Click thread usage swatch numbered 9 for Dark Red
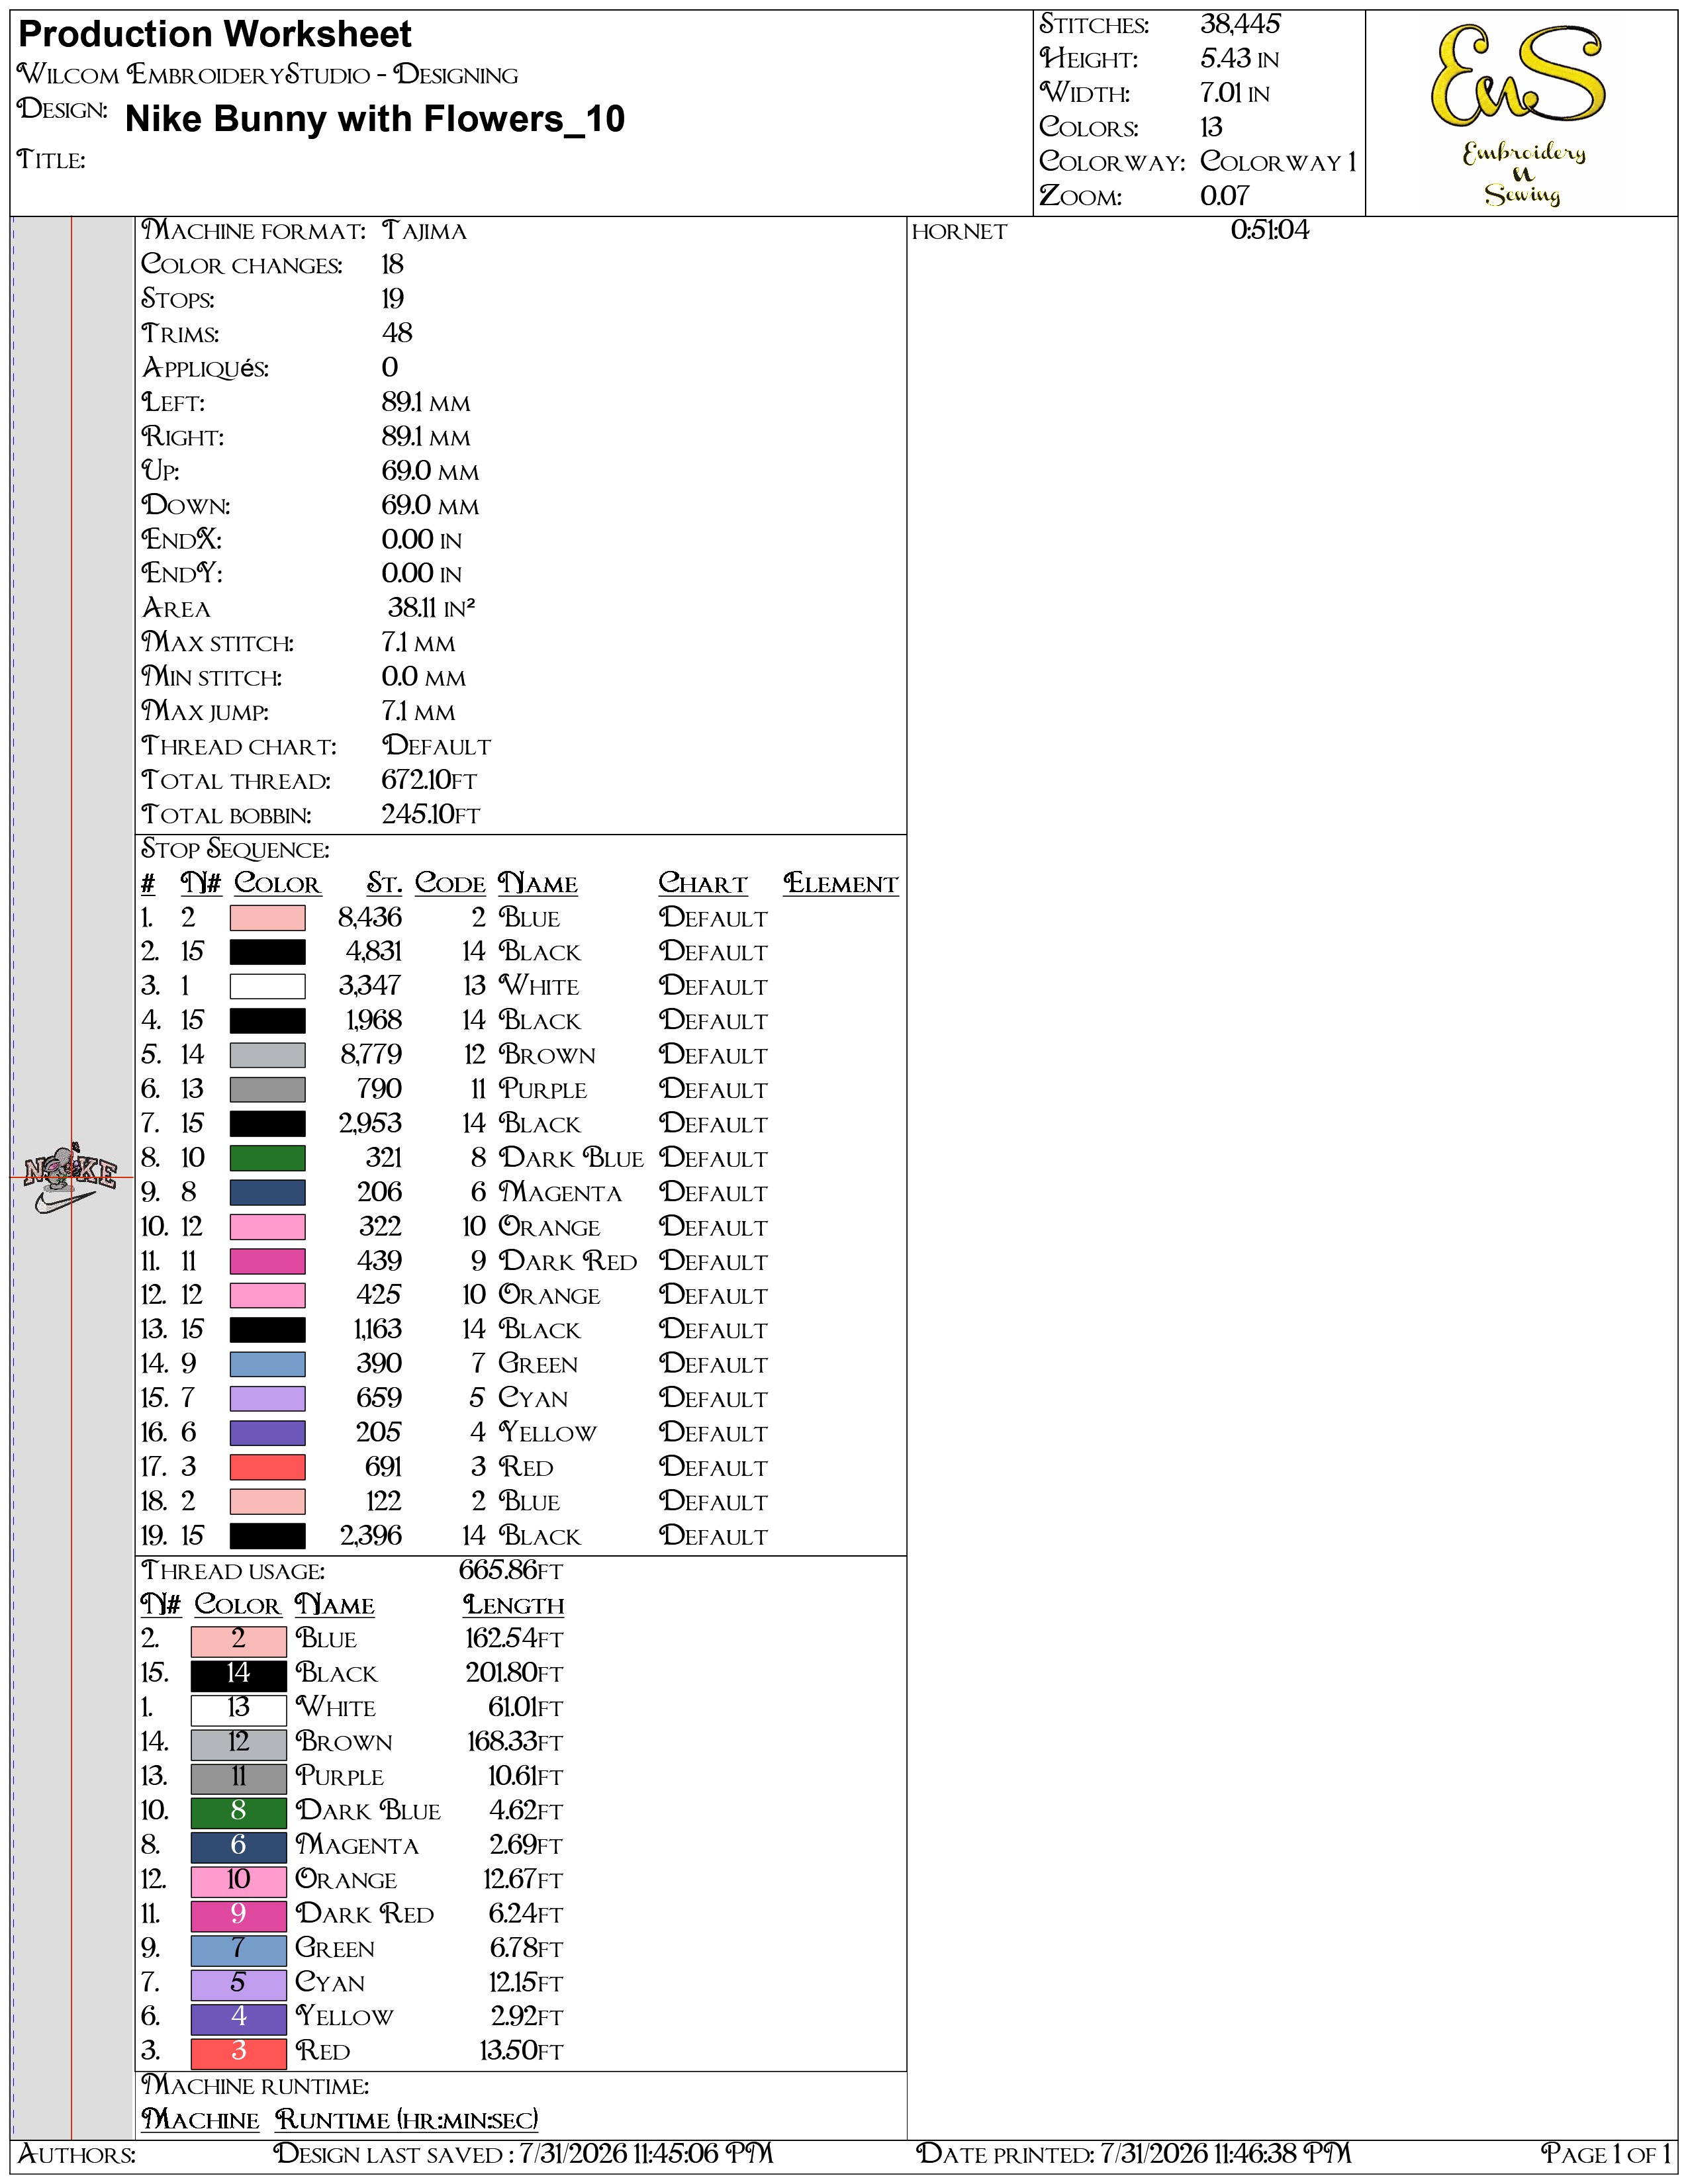Image resolution: width=1688 pixels, height=2184 pixels. pyautogui.click(x=239, y=1915)
